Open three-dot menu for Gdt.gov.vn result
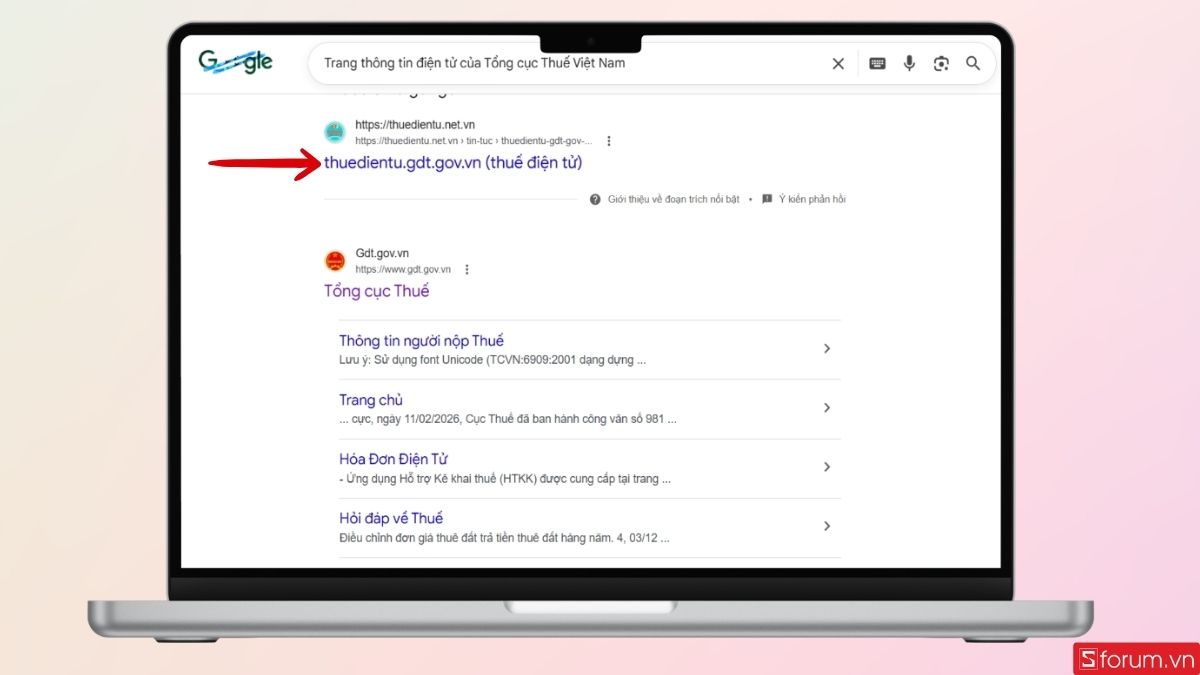The height and width of the screenshot is (675, 1200). point(467,269)
